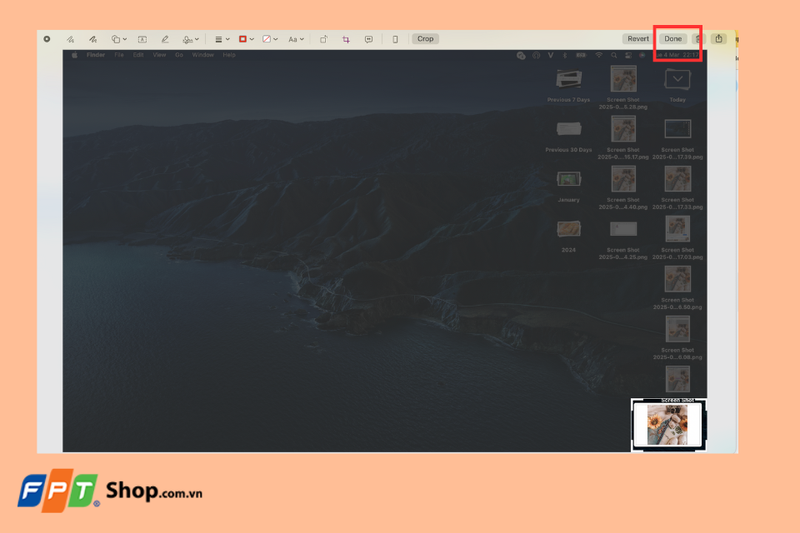Expand the Today stack with chevron
The image size is (800, 533).
[x=678, y=80]
